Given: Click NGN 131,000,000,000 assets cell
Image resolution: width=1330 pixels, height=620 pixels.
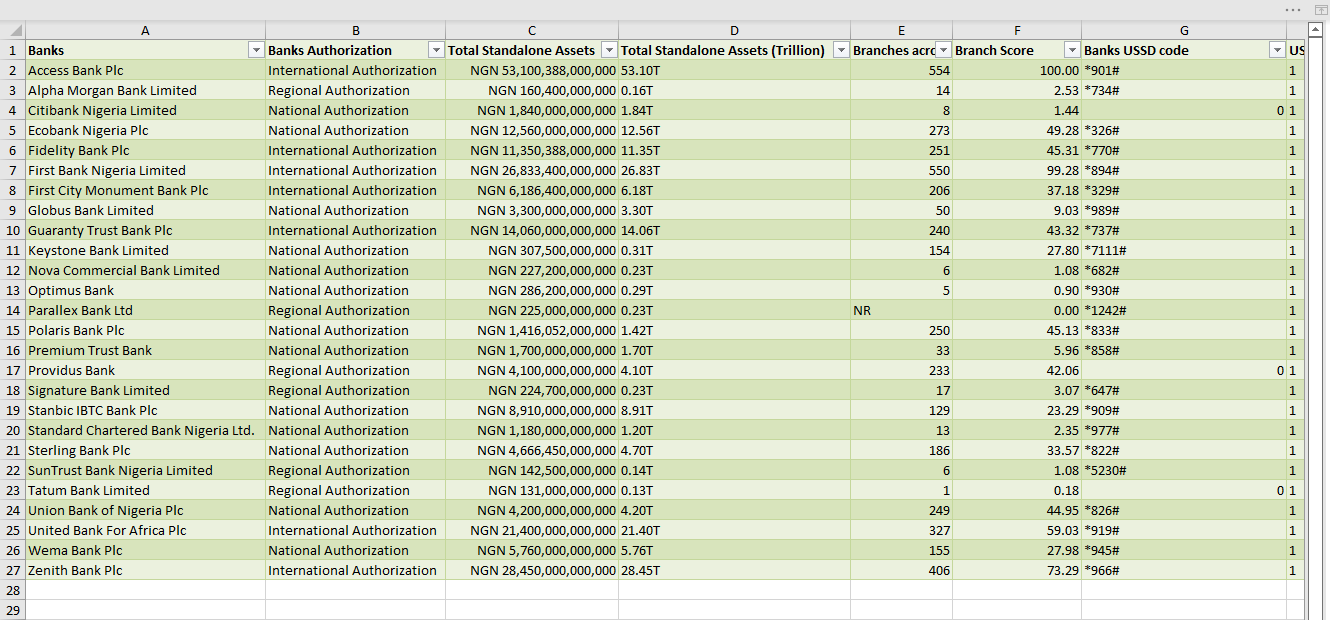Looking at the screenshot, I should (532, 490).
